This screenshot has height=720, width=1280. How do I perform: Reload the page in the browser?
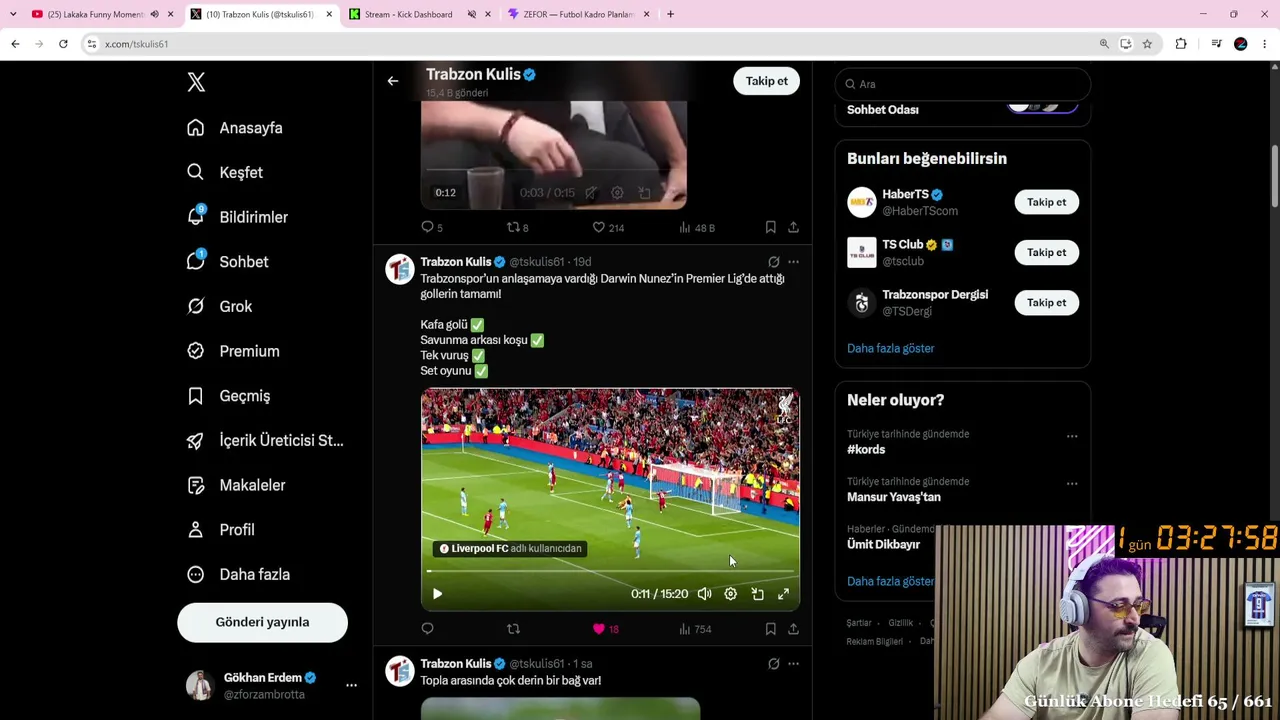click(x=63, y=44)
